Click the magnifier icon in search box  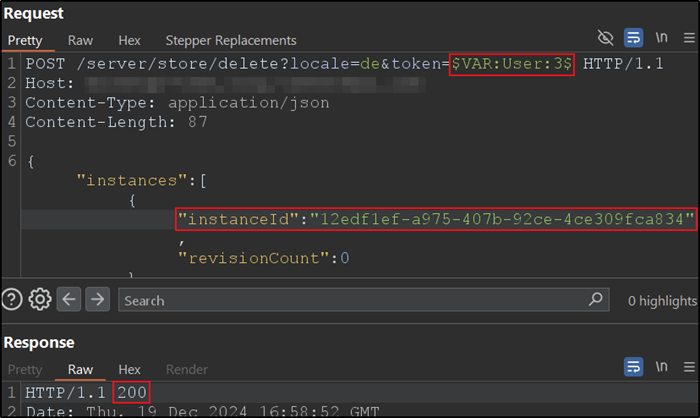click(x=596, y=299)
